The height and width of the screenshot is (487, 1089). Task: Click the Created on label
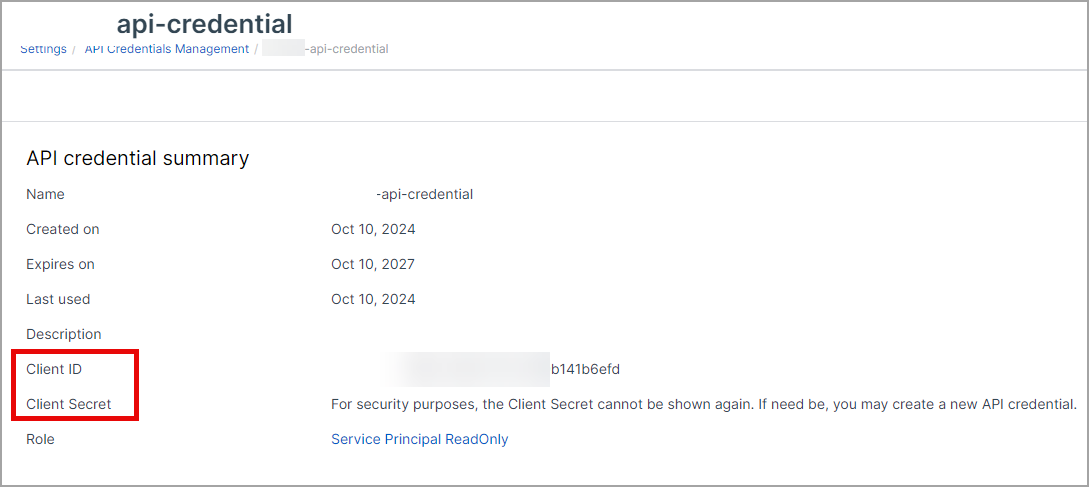coord(62,229)
